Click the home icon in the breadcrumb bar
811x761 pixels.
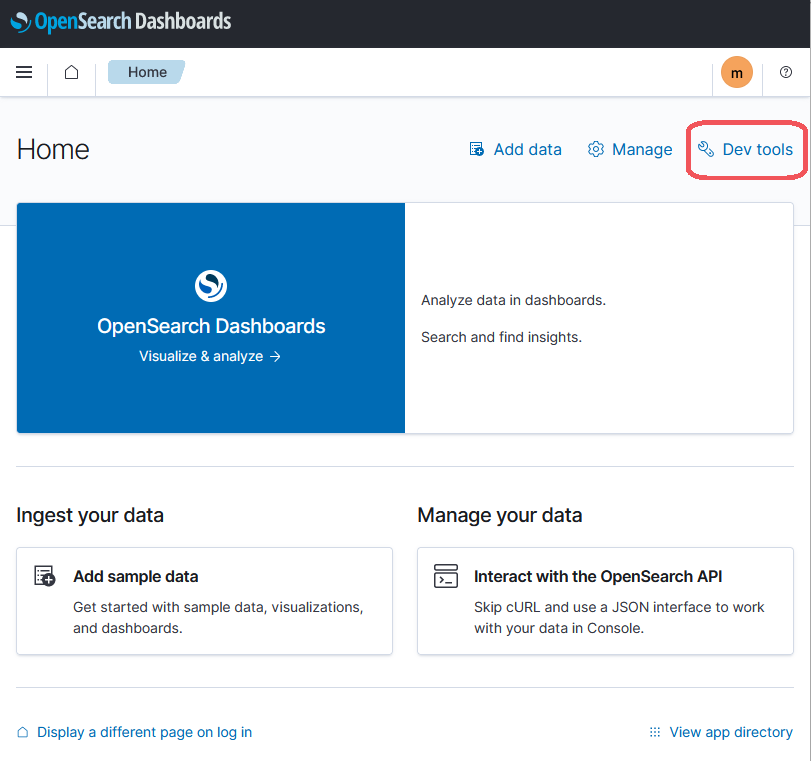pos(70,71)
